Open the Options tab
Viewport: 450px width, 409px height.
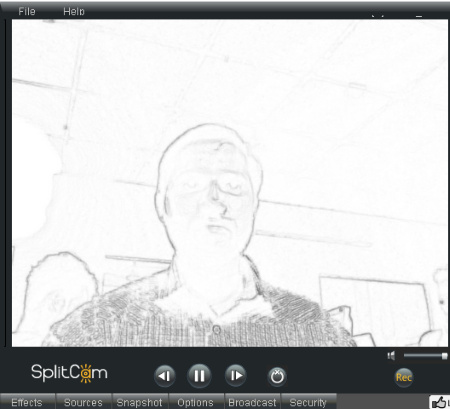(x=196, y=402)
